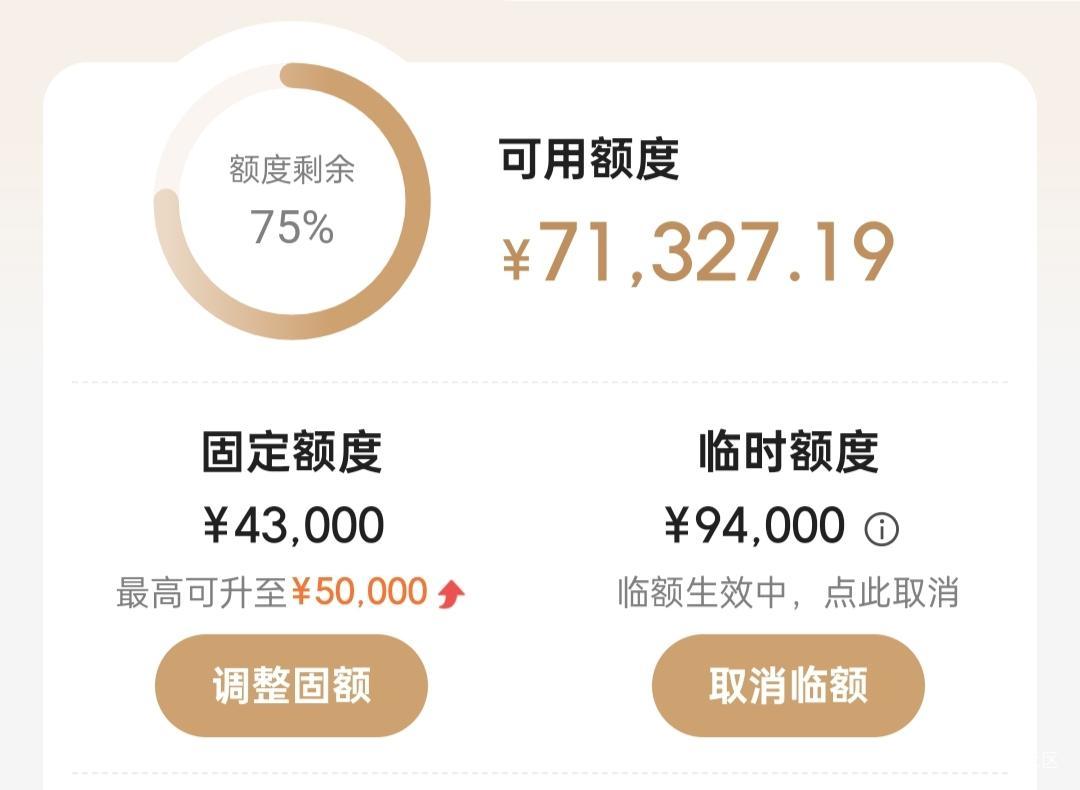Click the 可用额度 heading
Screen dimensions: 1080x790
589,158
